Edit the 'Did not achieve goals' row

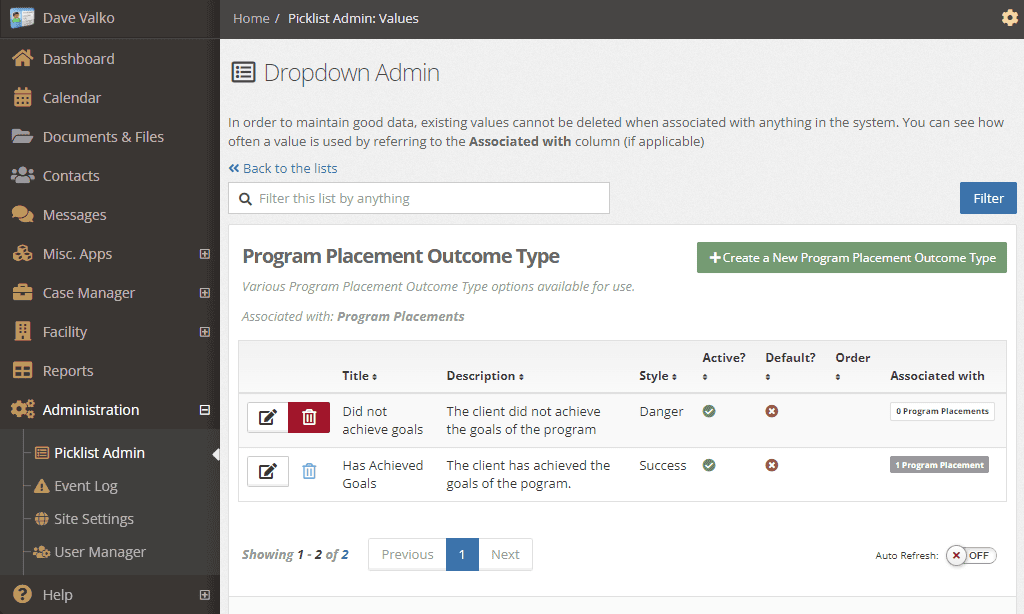[x=268, y=417]
